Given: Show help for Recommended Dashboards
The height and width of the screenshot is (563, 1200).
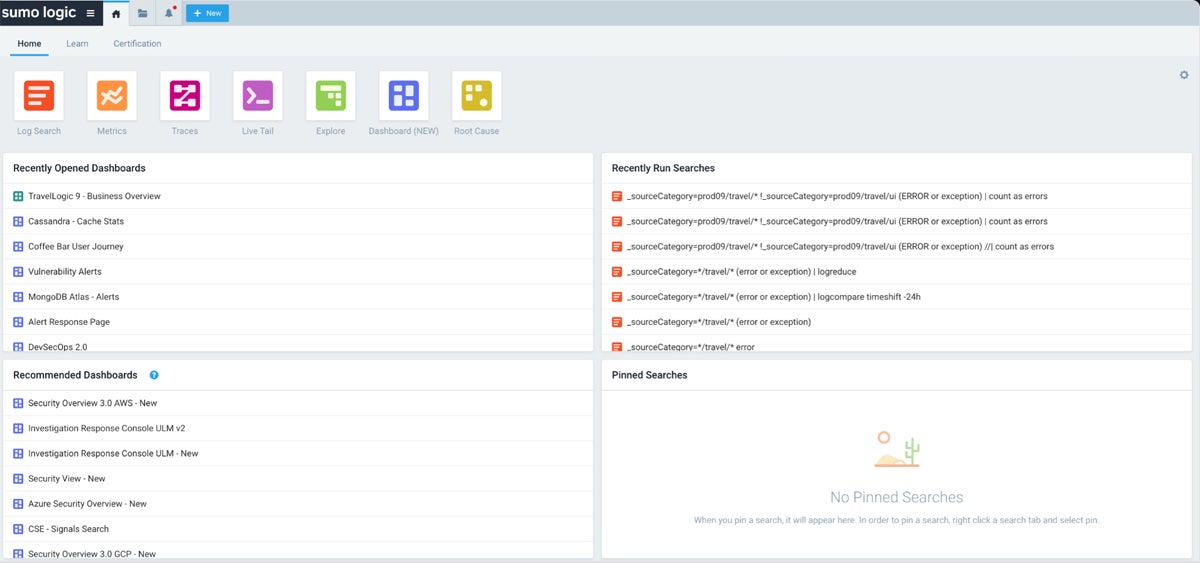Looking at the screenshot, I should [x=154, y=375].
